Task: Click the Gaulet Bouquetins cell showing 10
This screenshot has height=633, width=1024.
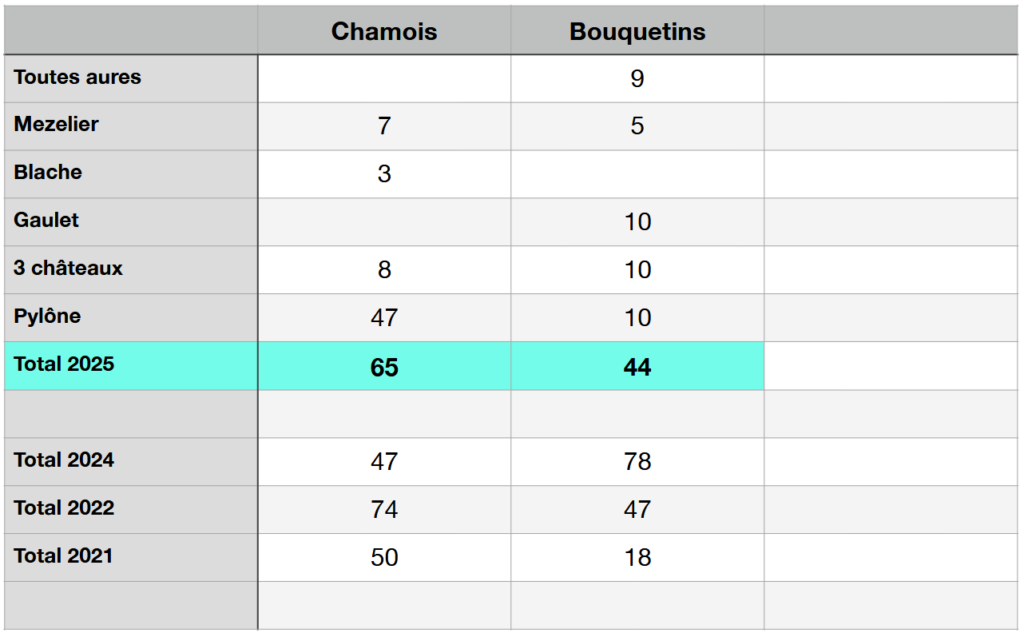Action: point(637,222)
